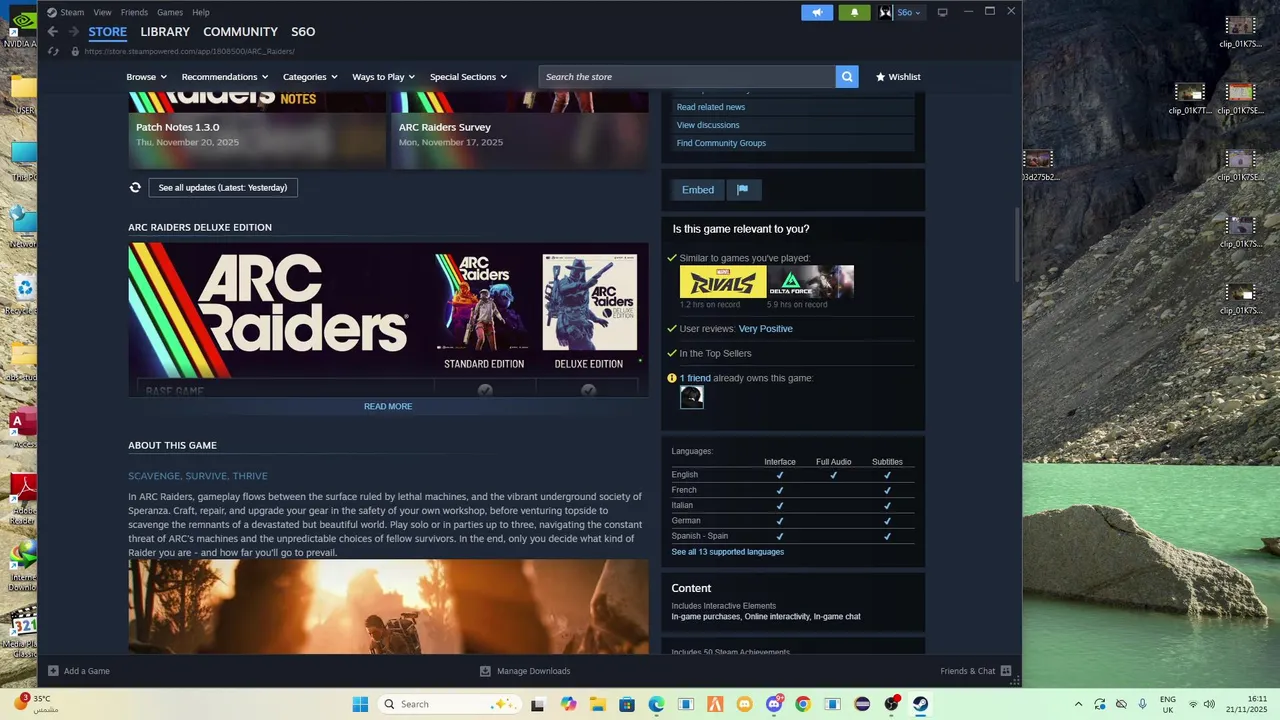The image size is (1280, 720).
Task: Click the Marvel Rivals game thumbnail
Action: tap(723, 282)
